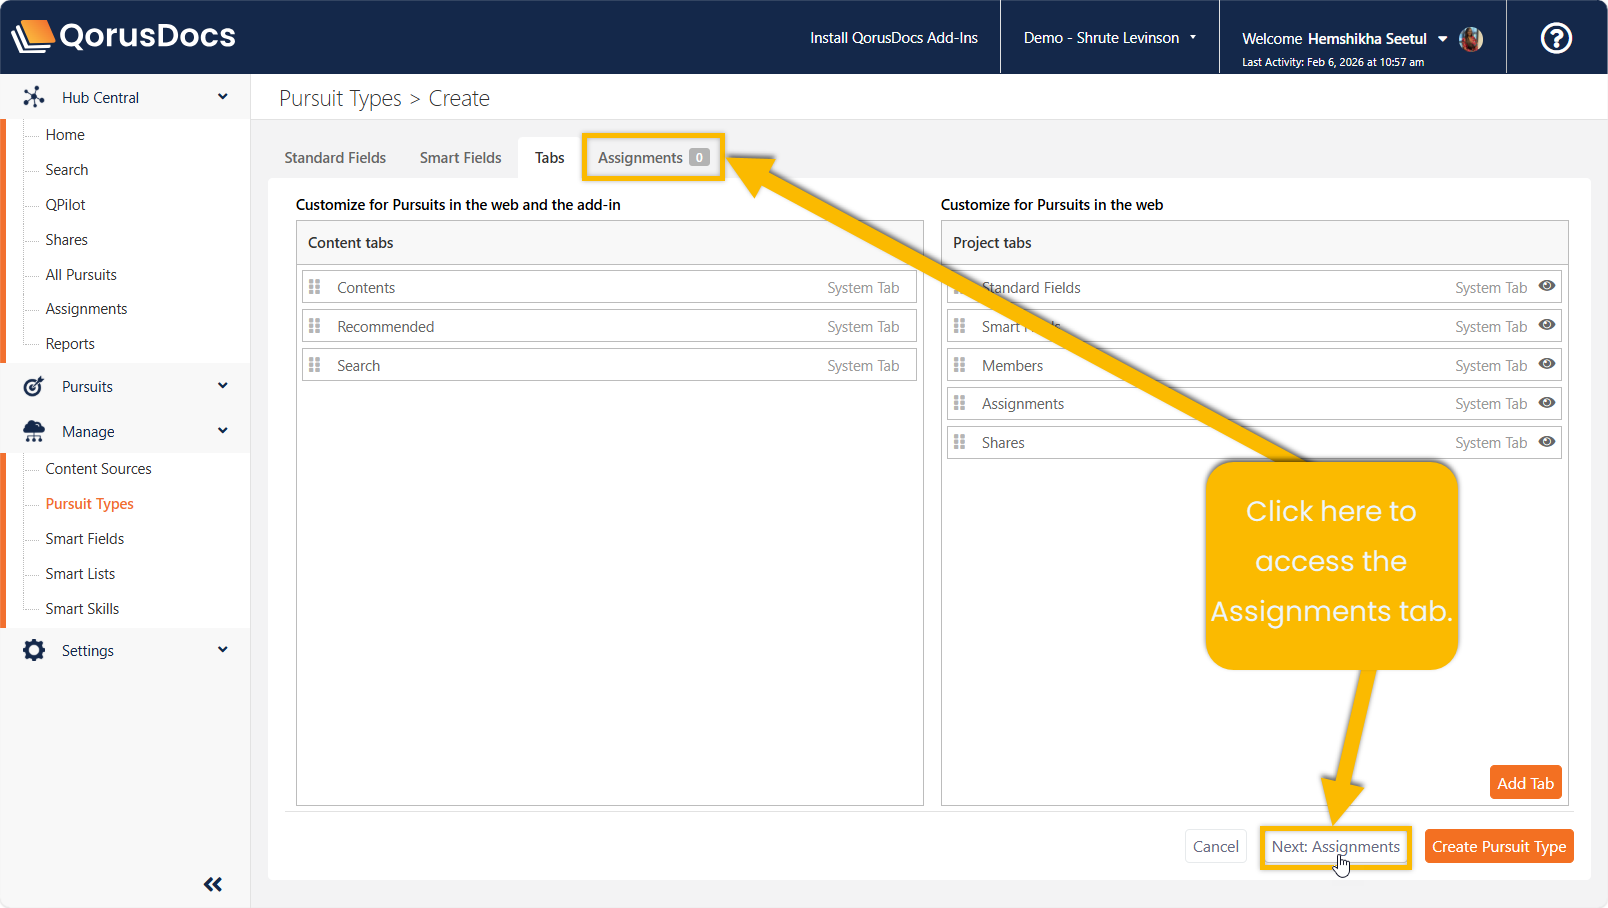Screen dimensions: 1608x908
Task: Click the Manage cloud icon
Action: coord(34,431)
